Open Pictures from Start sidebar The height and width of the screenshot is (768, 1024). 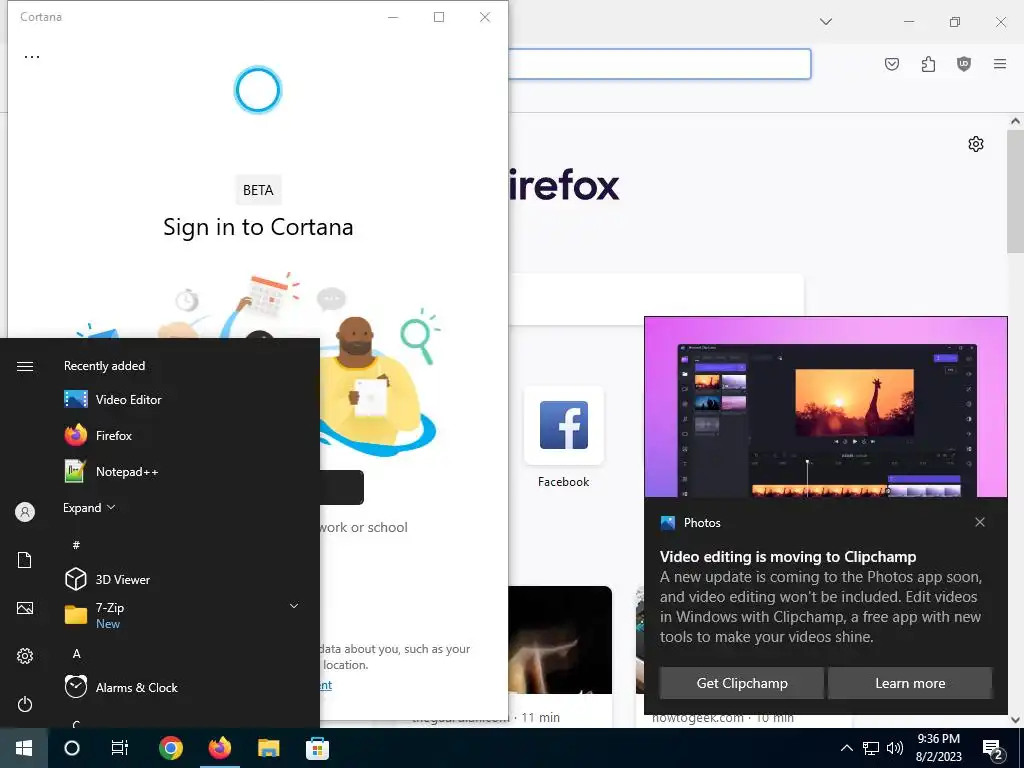(25, 608)
